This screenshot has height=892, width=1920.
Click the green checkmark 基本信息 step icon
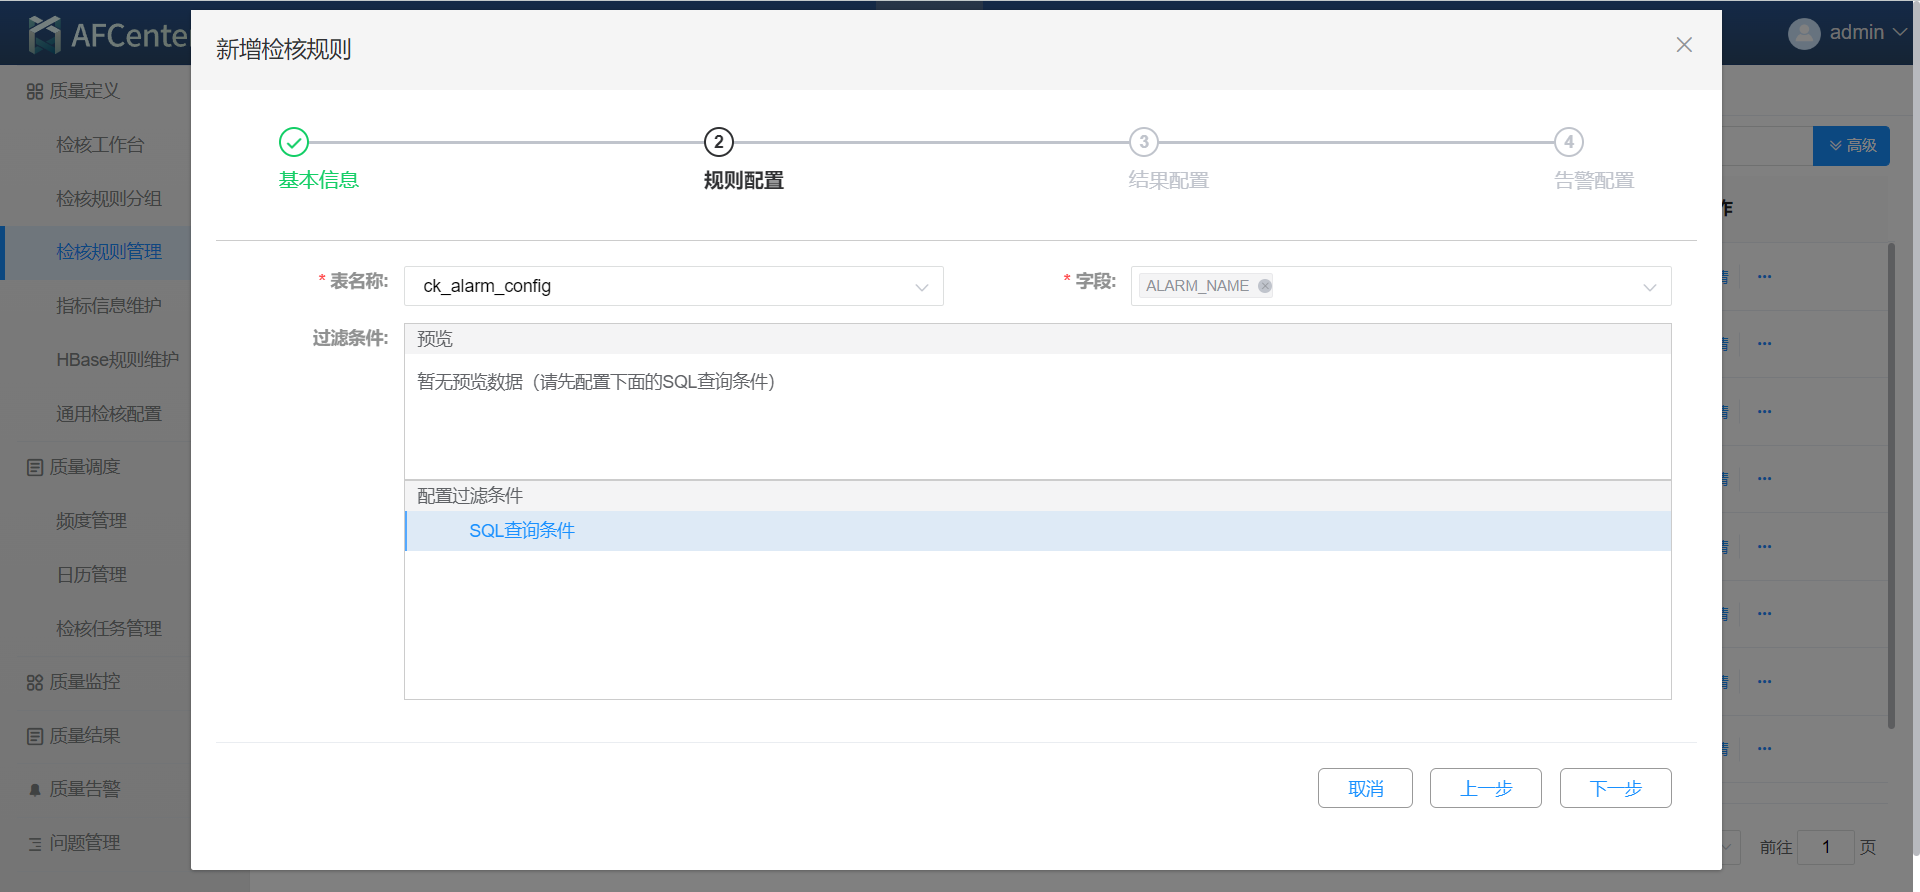pyautogui.click(x=294, y=143)
